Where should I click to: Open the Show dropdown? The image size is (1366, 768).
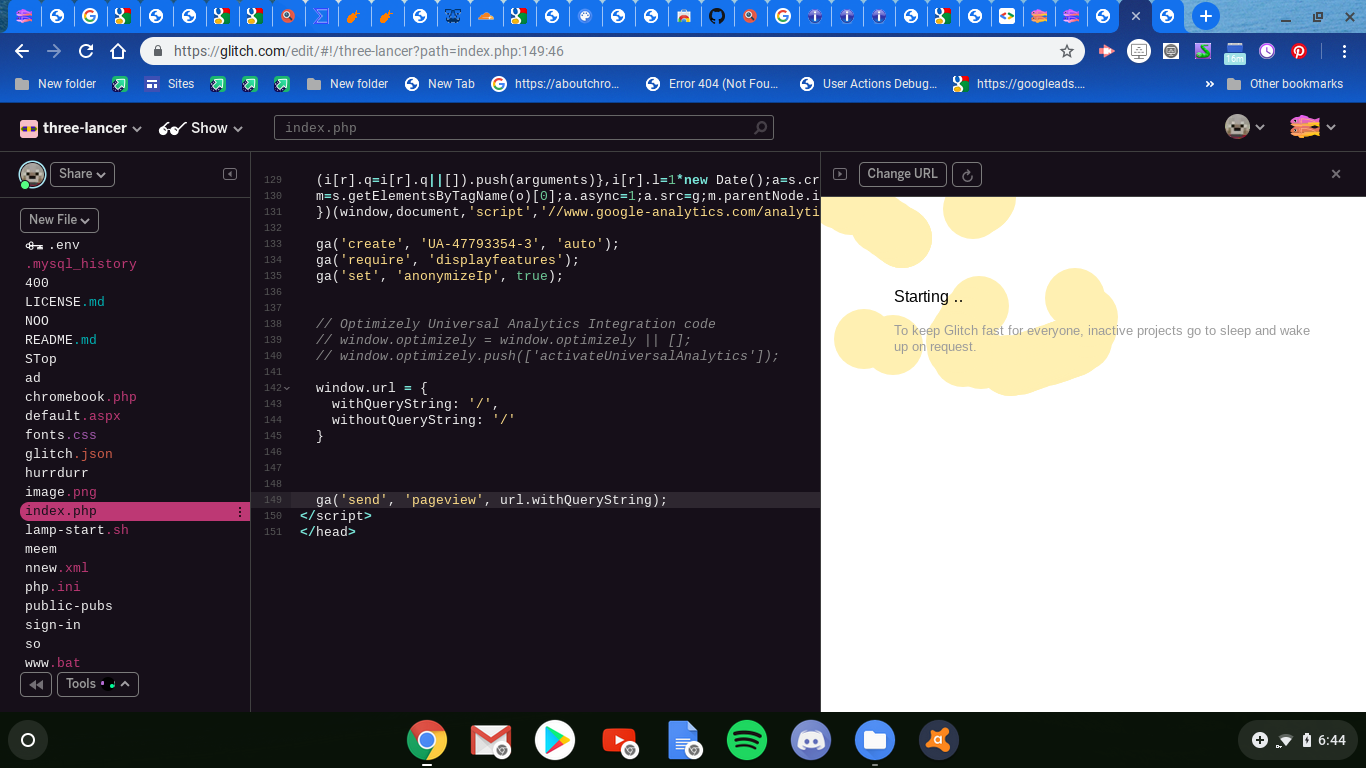[201, 128]
